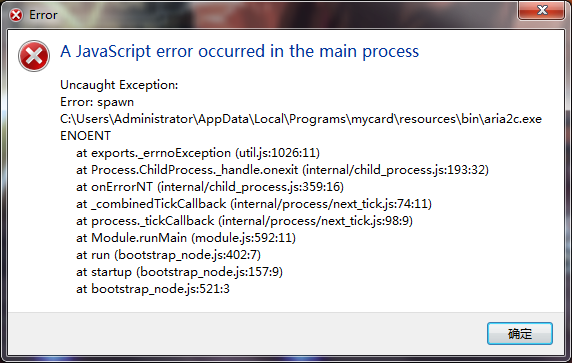This screenshot has width=572, height=363.
Task: Click the 'Uncaught Exception:' line
Action: 119,85
